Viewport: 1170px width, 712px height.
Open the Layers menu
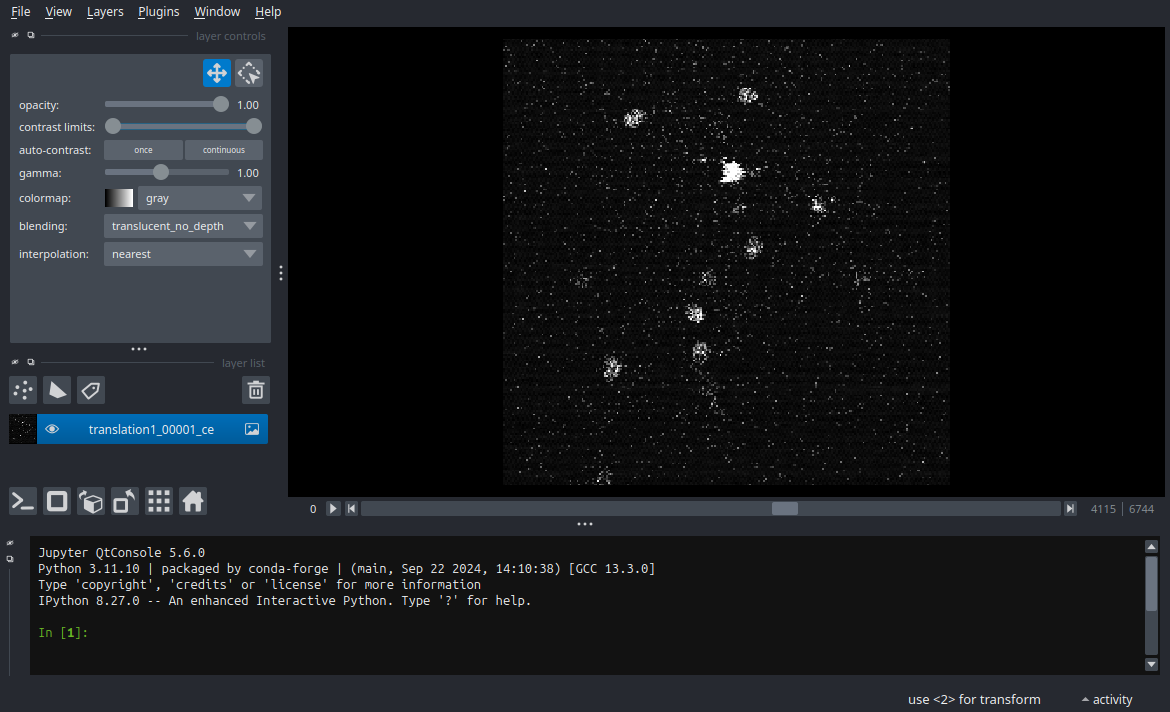point(104,11)
